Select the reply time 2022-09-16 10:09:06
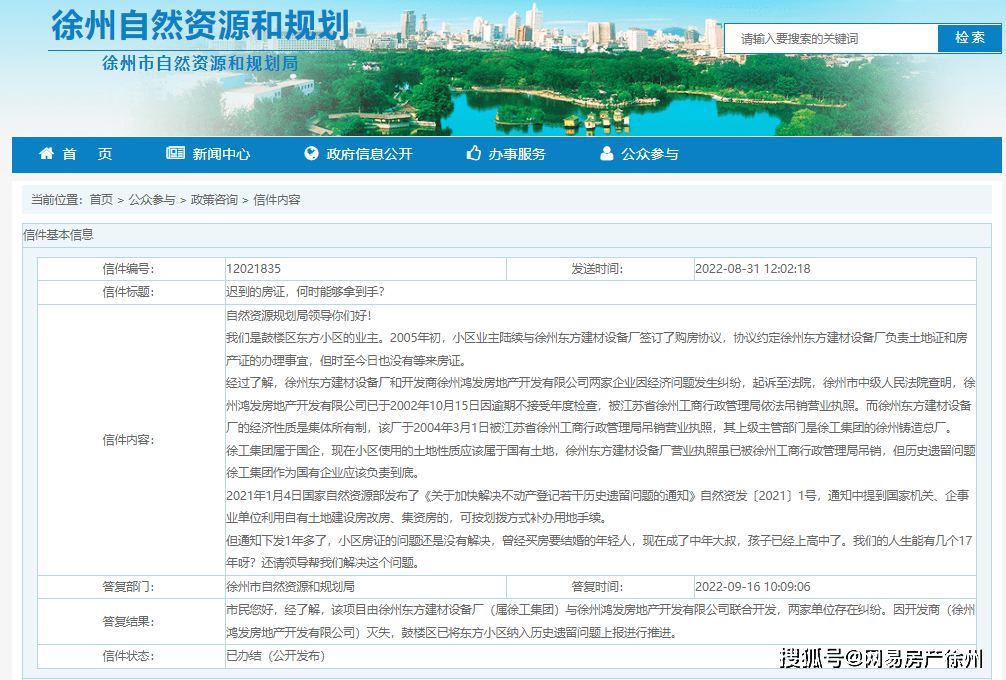1006x680 pixels. [753, 586]
